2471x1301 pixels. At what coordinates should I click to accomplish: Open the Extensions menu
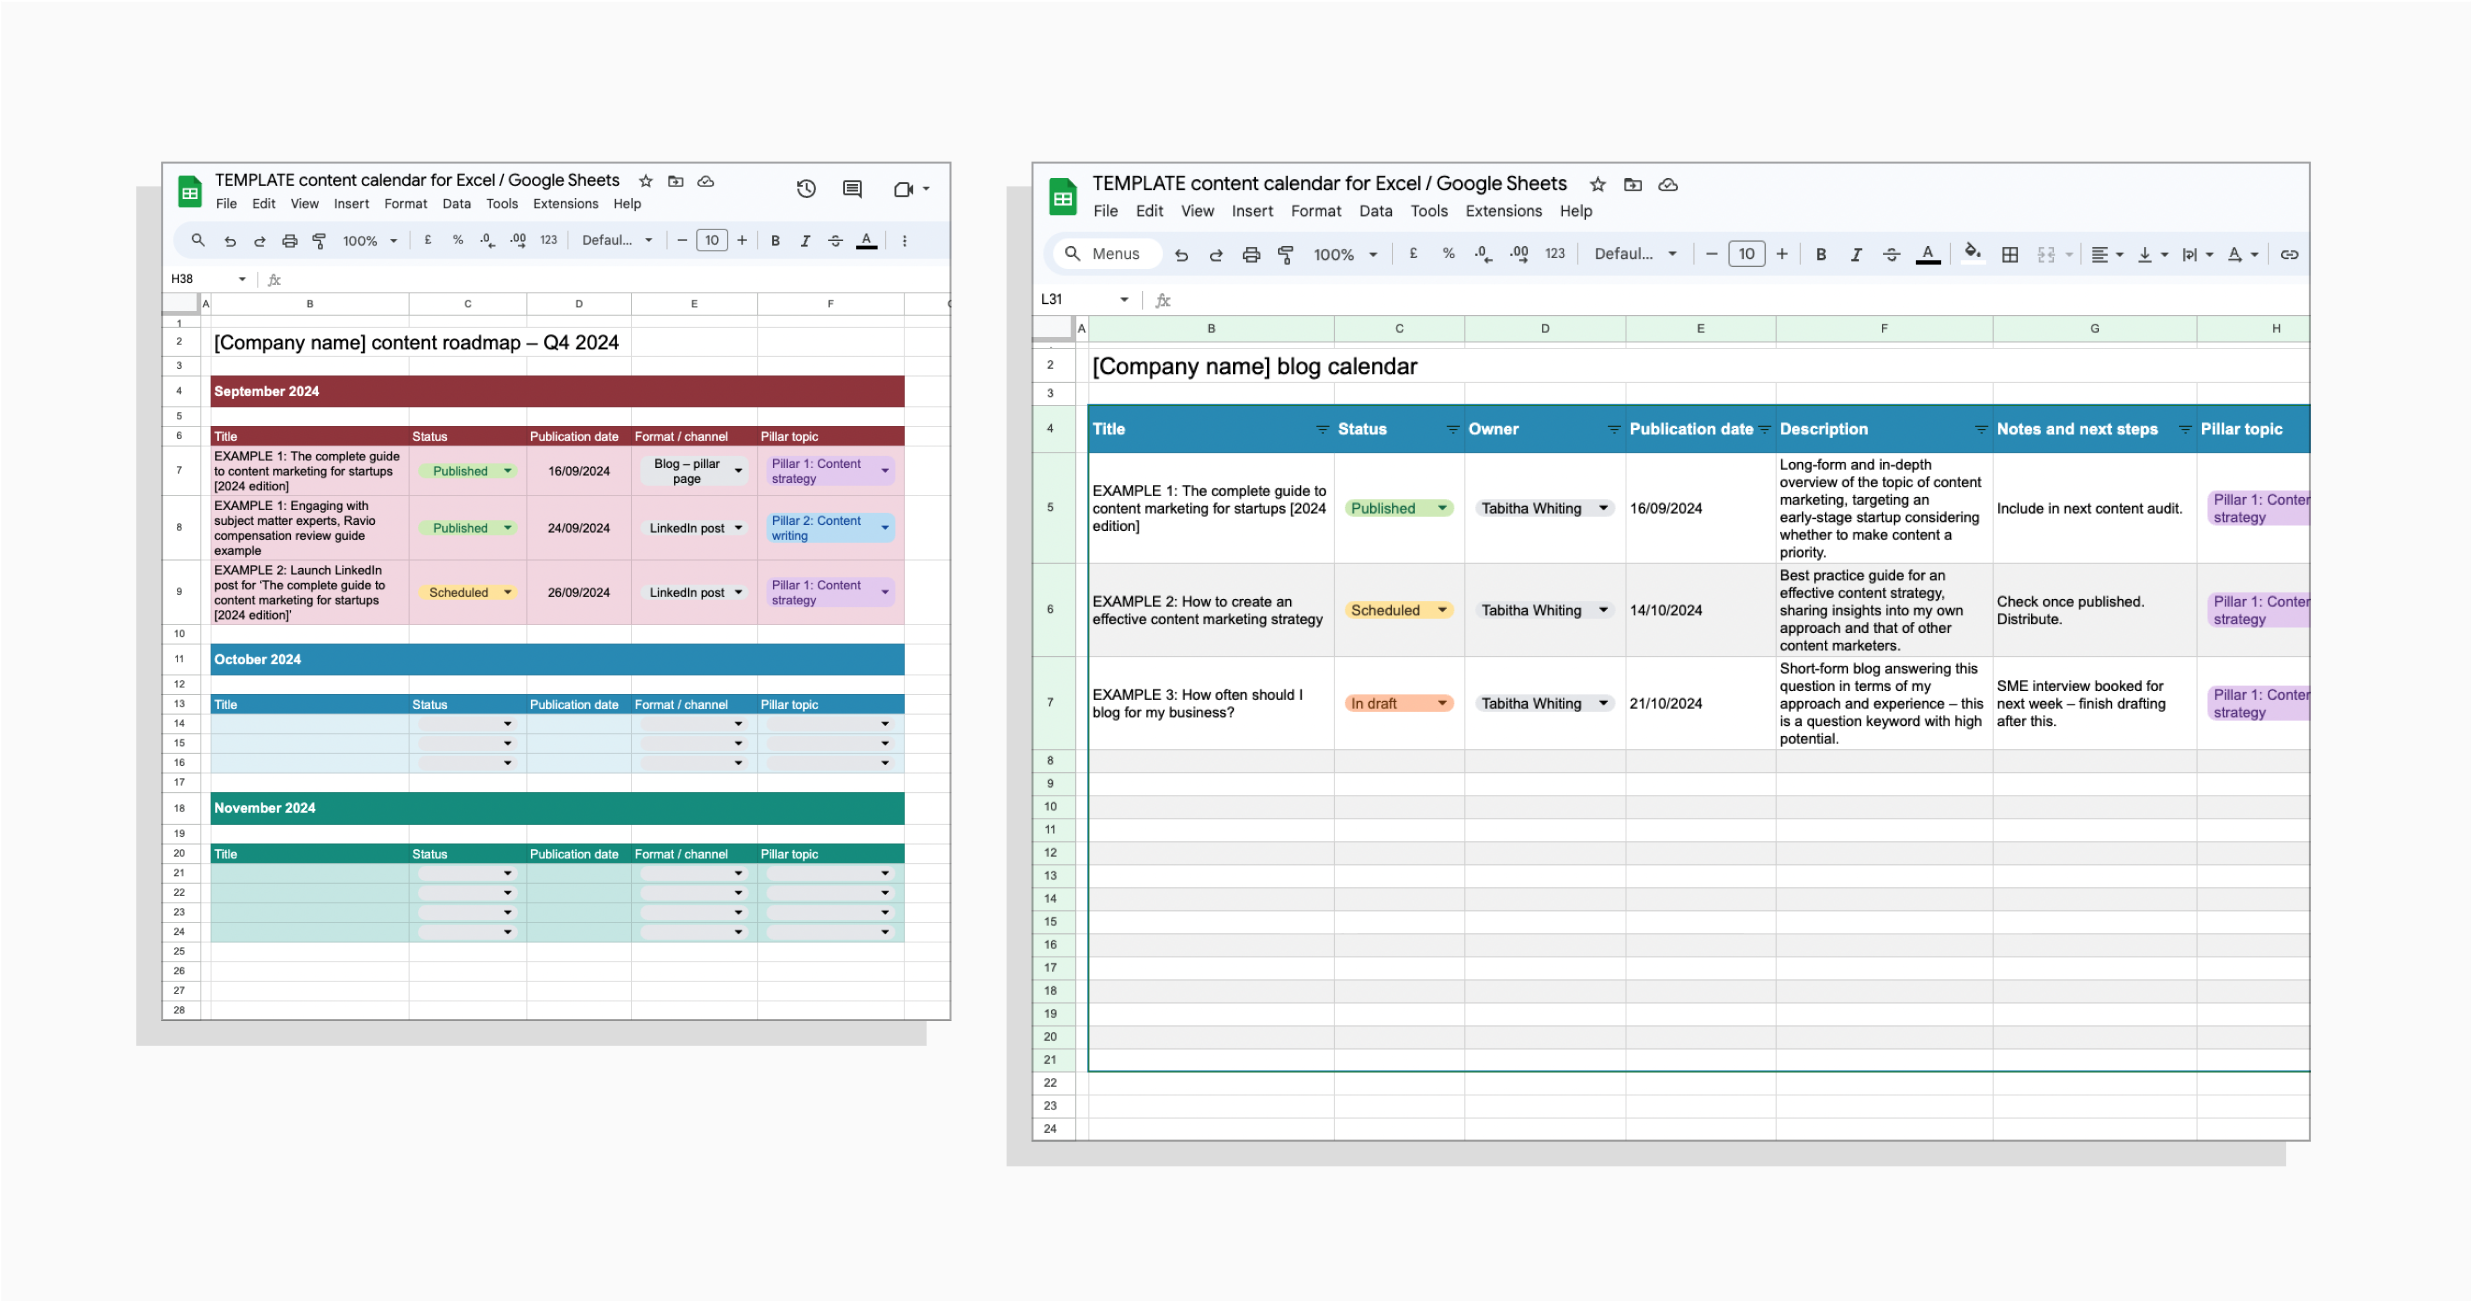pyautogui.click(x=1503, y=211)
